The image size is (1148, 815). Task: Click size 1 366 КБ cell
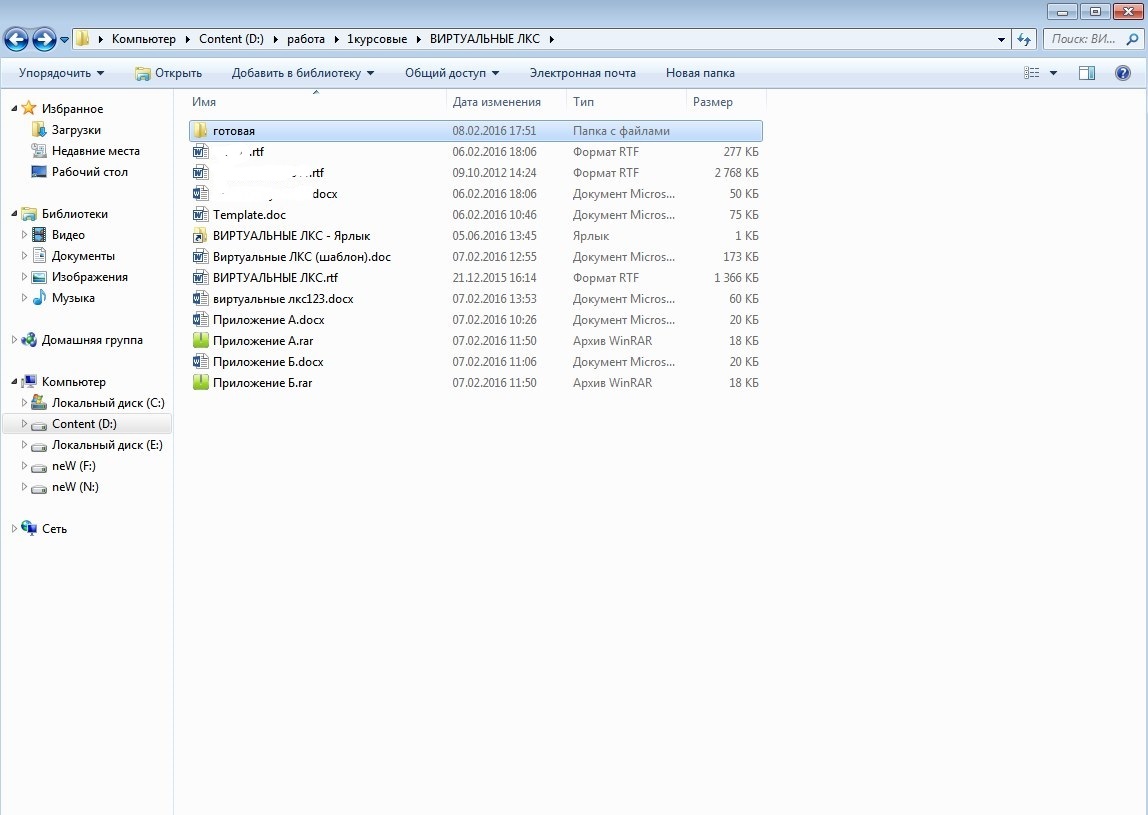click(x=737, y=278)
